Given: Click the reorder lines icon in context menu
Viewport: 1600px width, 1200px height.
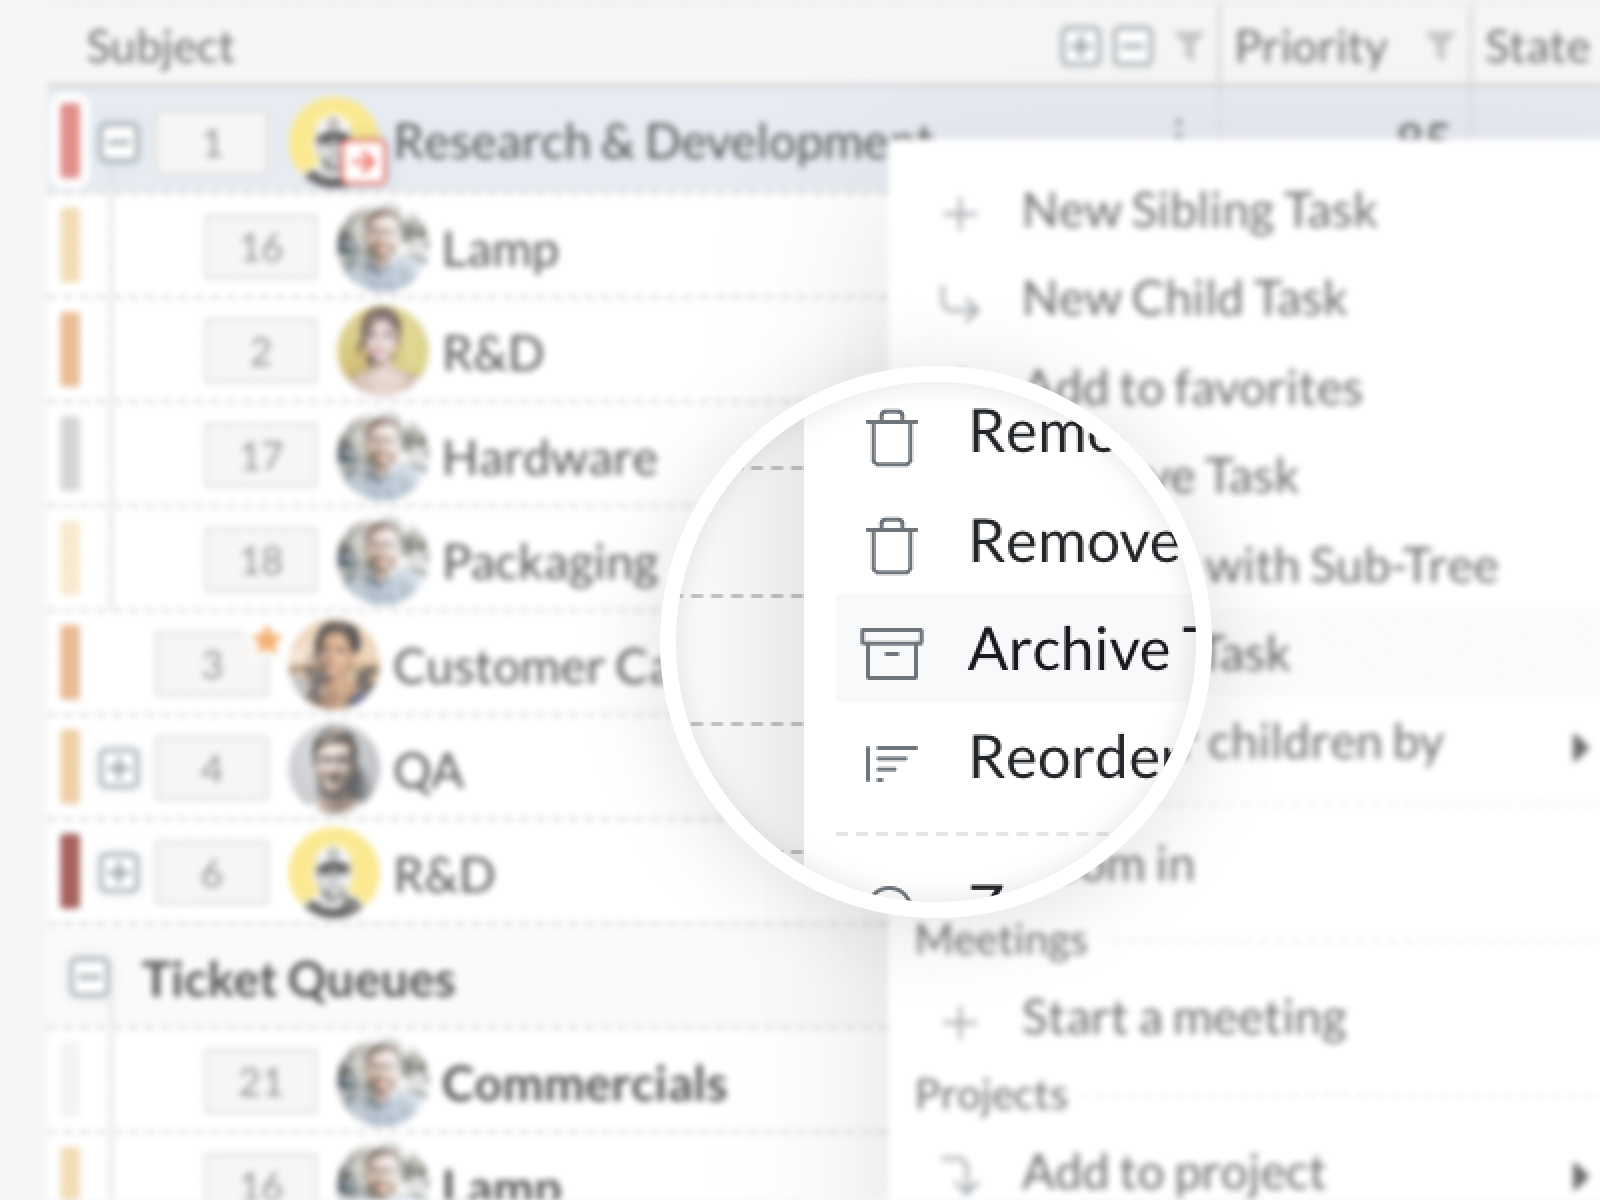Looking at the screenshot, I should (890, 762).
